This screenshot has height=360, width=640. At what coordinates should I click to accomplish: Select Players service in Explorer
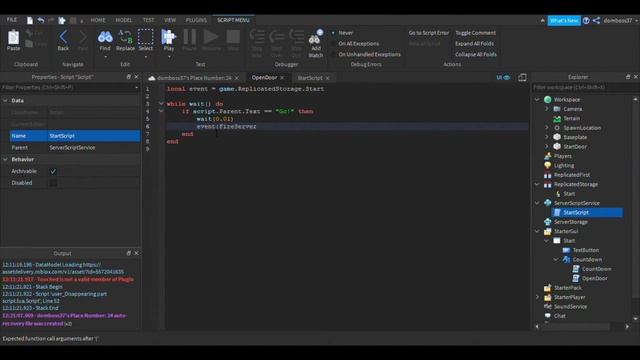click(x=562, y=156)
